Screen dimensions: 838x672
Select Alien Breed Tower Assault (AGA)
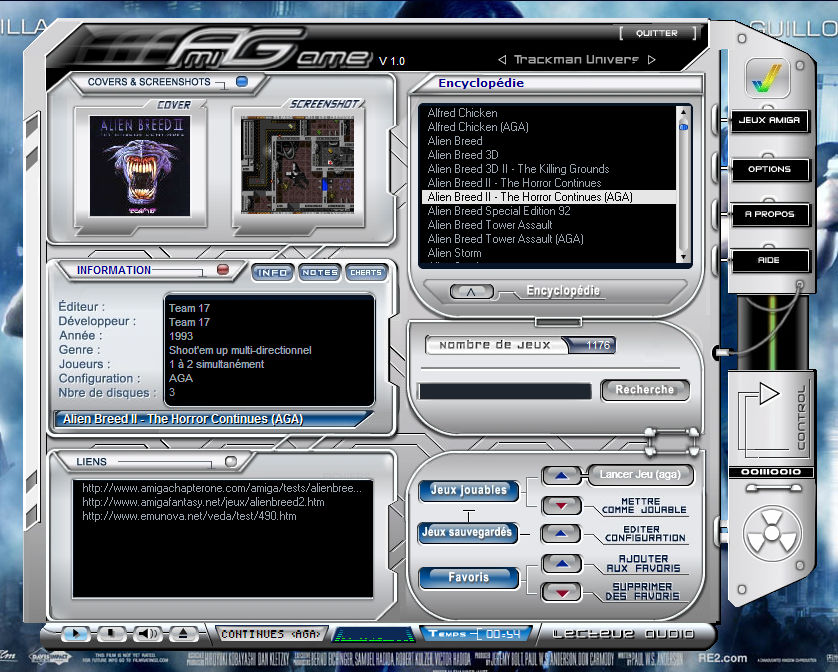(x=505, y=239)
